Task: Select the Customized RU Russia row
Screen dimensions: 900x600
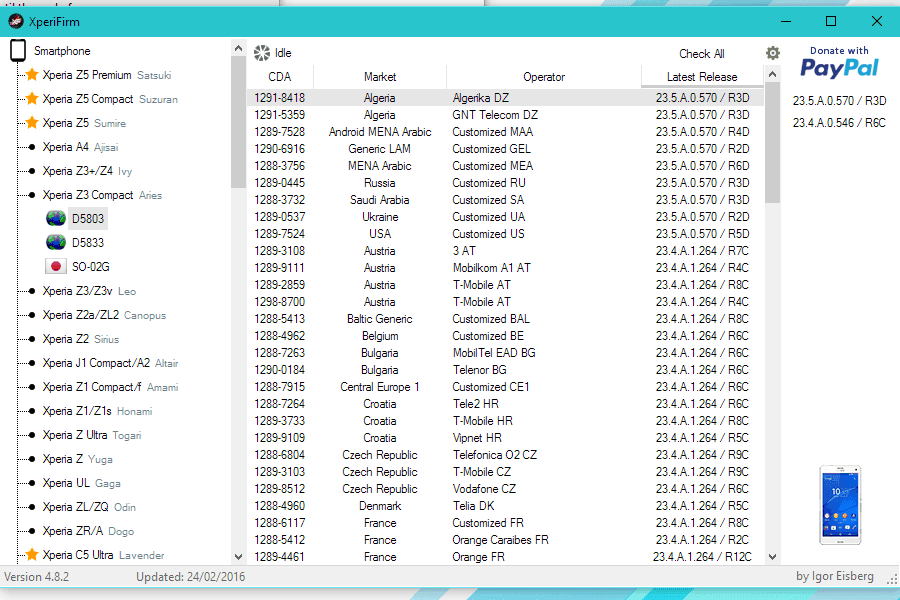Action: [x=506, y=183]
